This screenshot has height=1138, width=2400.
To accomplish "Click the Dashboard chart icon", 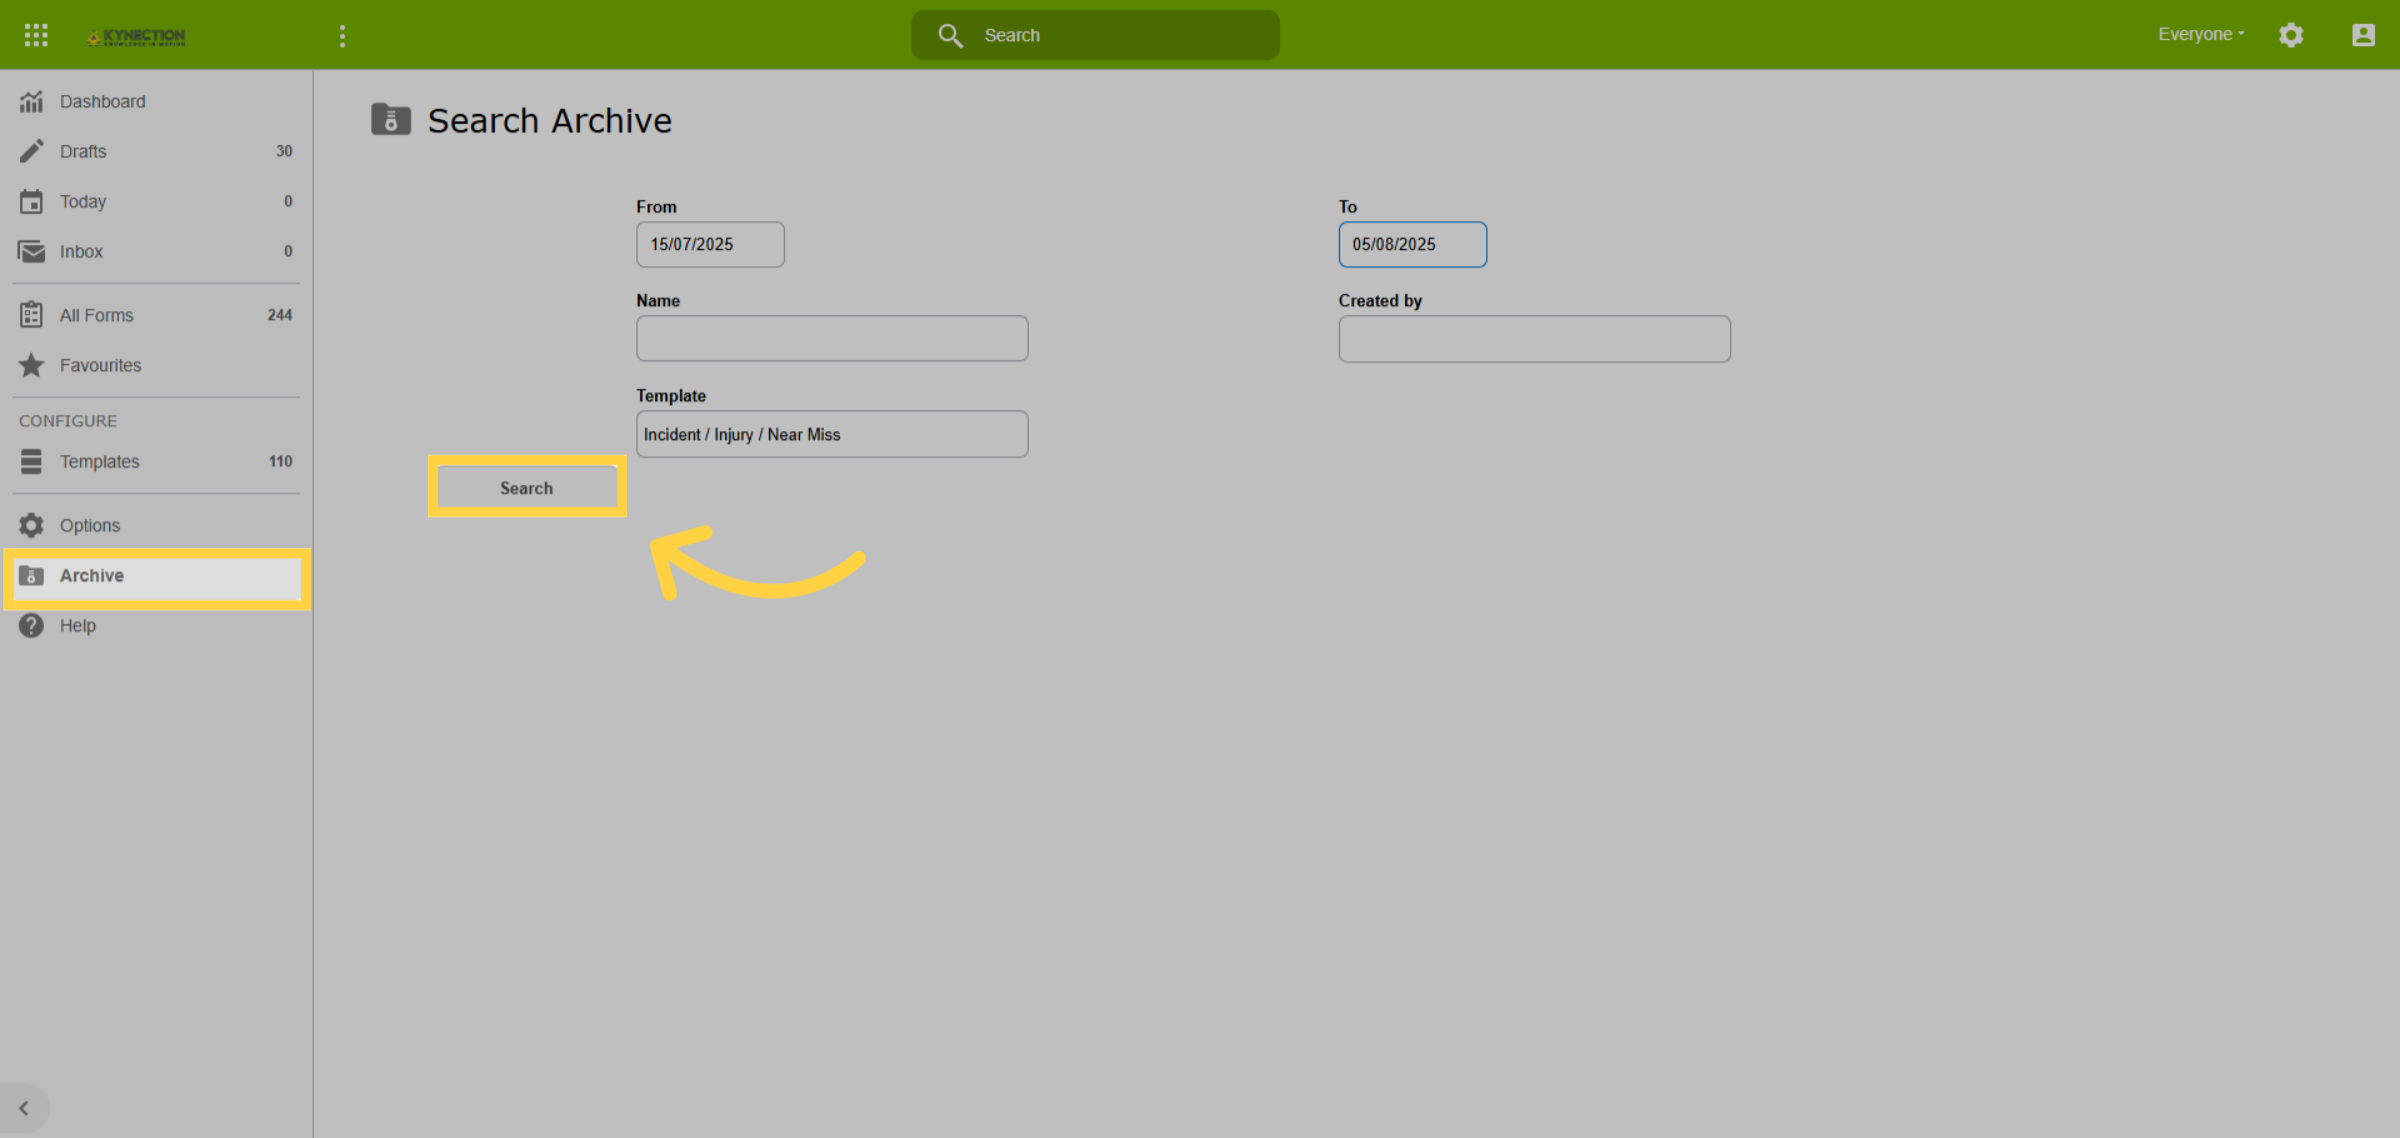I will pyautogui.click(x=31, y=101).
